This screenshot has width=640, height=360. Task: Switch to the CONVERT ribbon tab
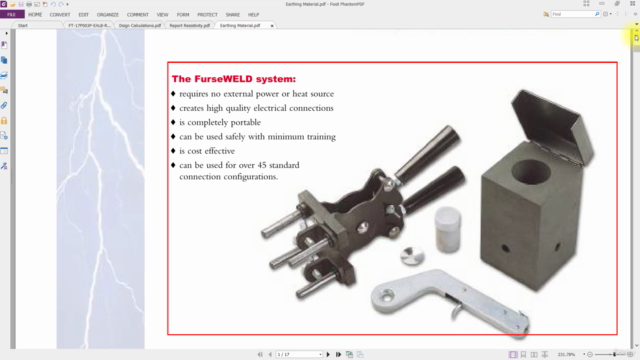(x=60, y=15)
